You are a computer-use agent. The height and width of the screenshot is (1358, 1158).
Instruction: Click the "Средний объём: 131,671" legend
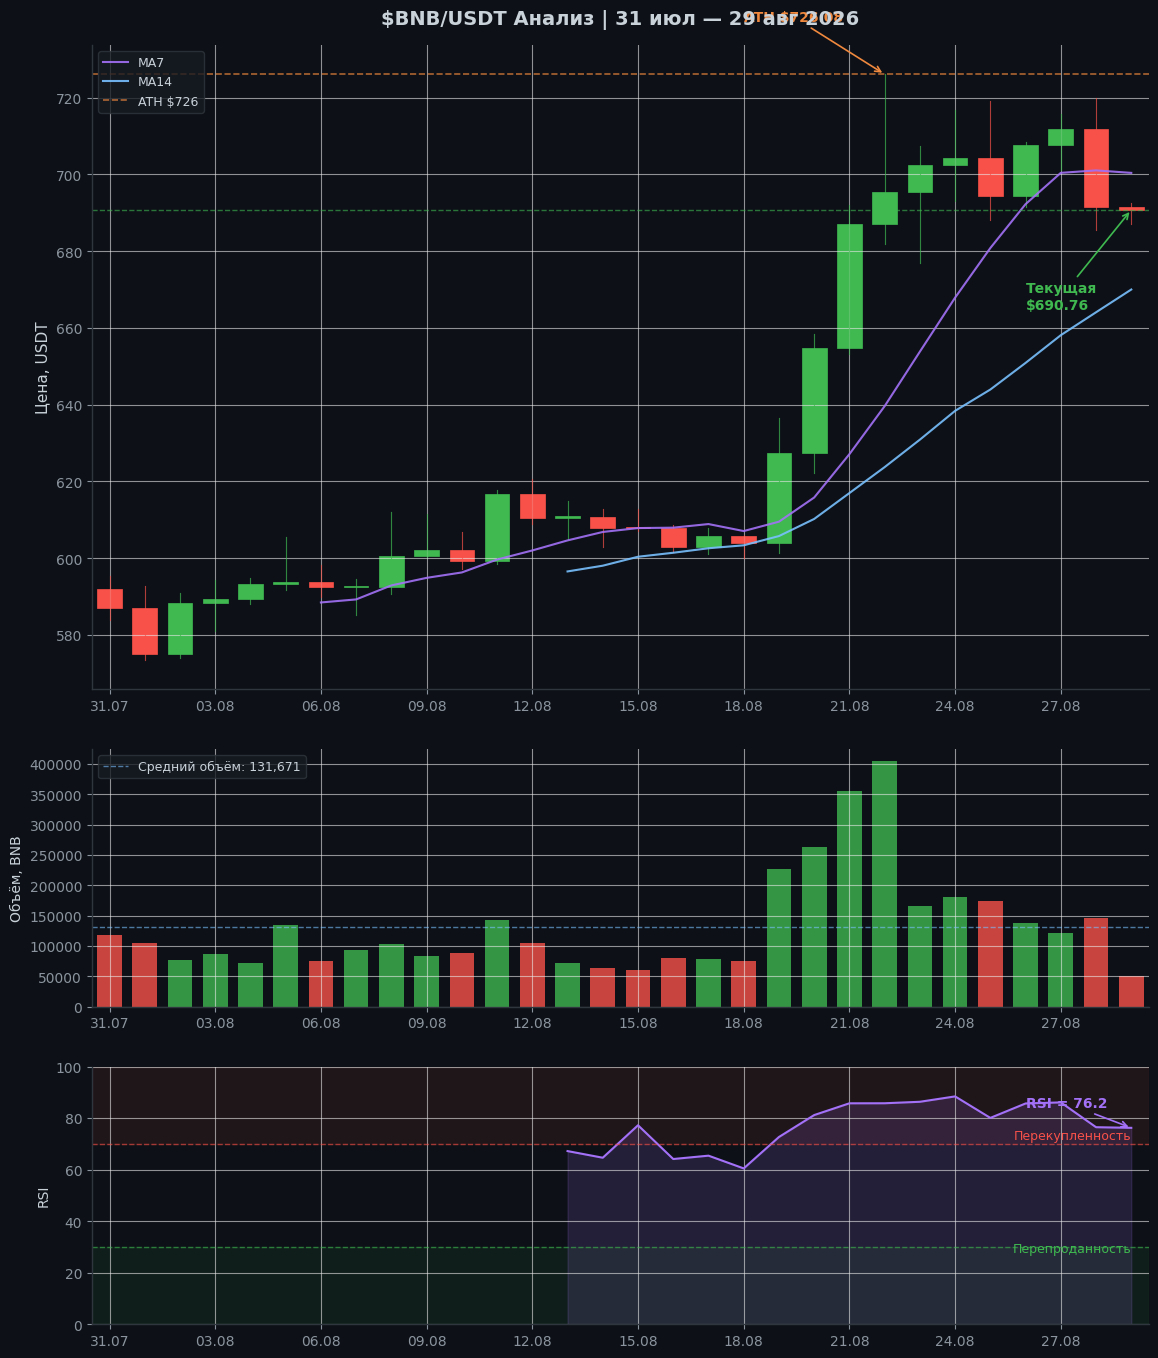(x=203, y=767)
